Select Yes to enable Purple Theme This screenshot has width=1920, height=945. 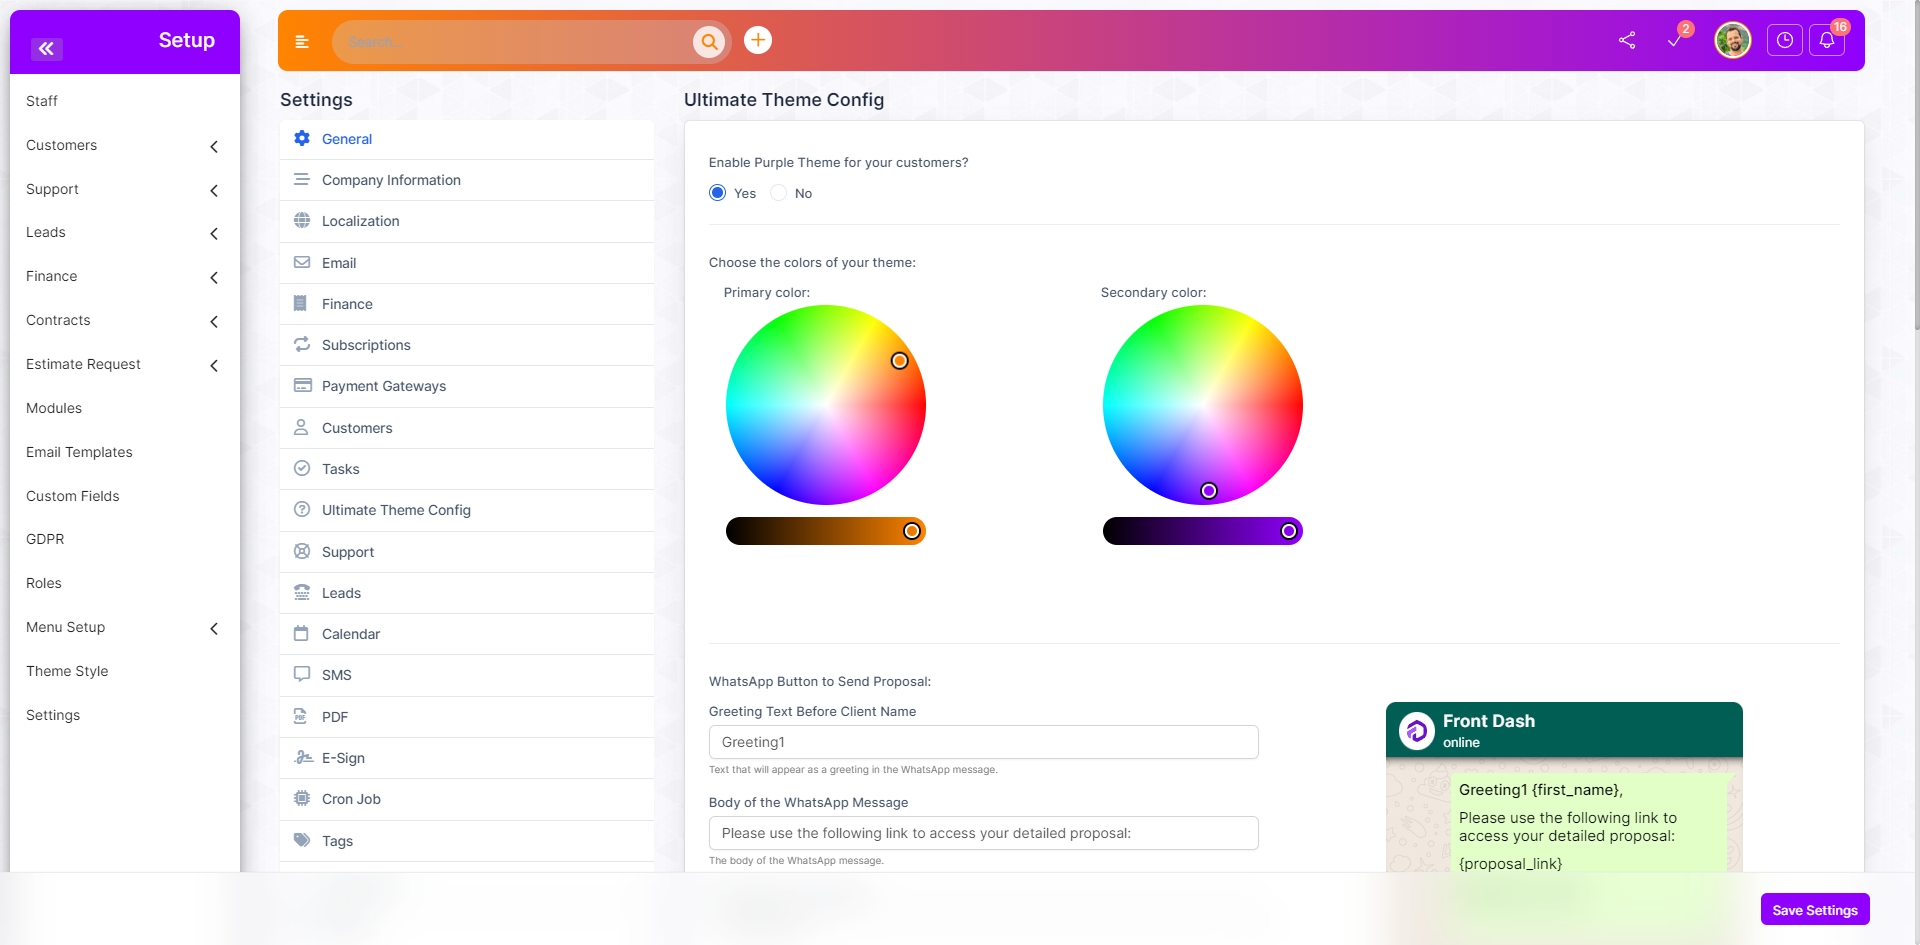716,192
